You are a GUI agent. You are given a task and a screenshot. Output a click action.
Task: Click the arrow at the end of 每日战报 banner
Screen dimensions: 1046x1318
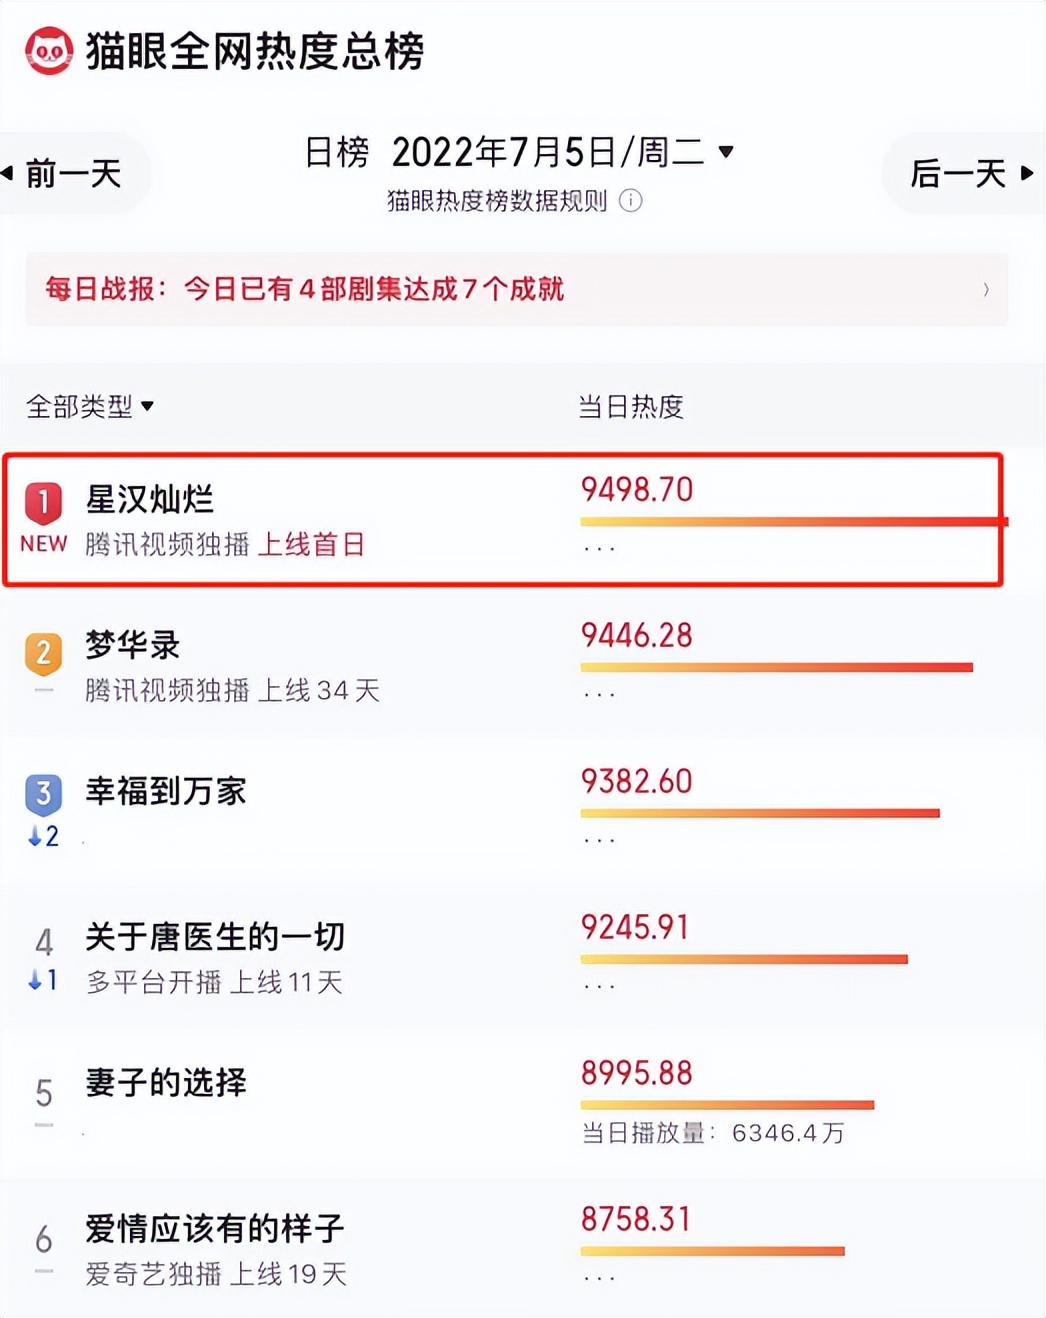[x=985, y=290]
